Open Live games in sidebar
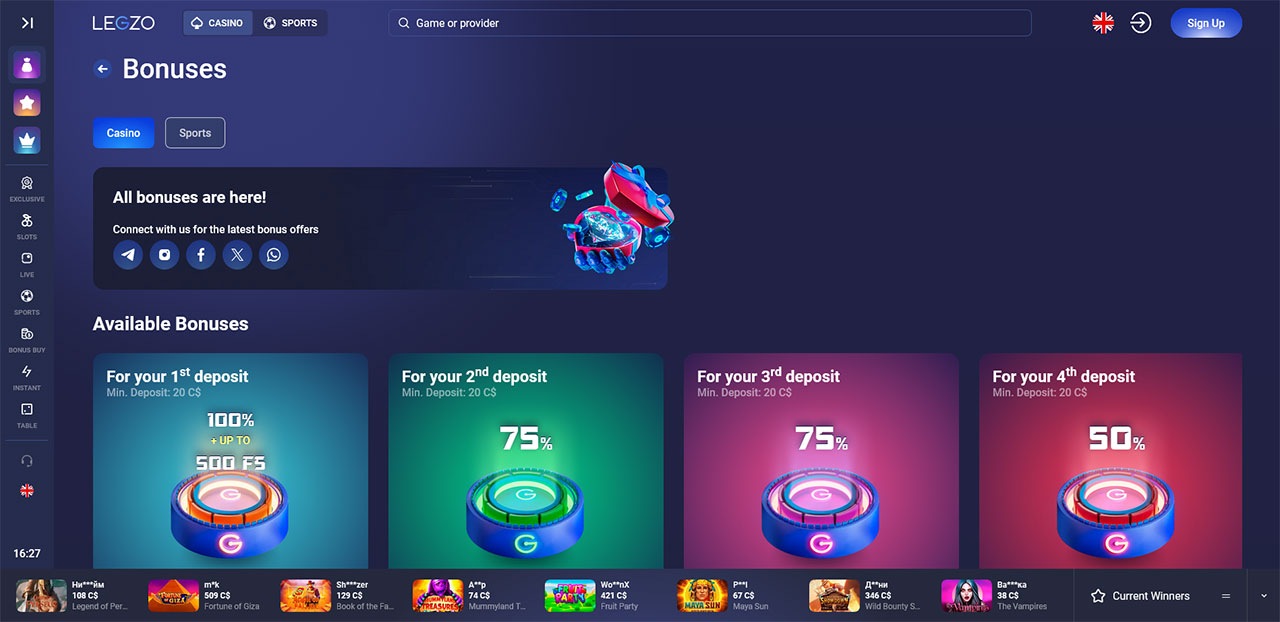1280x622 pixels. coord(27,264)
